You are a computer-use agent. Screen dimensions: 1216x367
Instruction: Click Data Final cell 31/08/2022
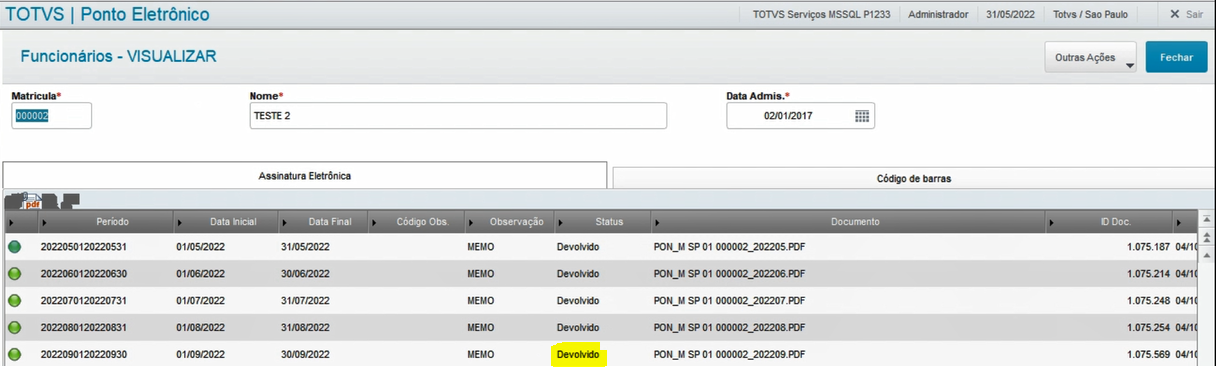pyautogui.click(x=305, y=327)
